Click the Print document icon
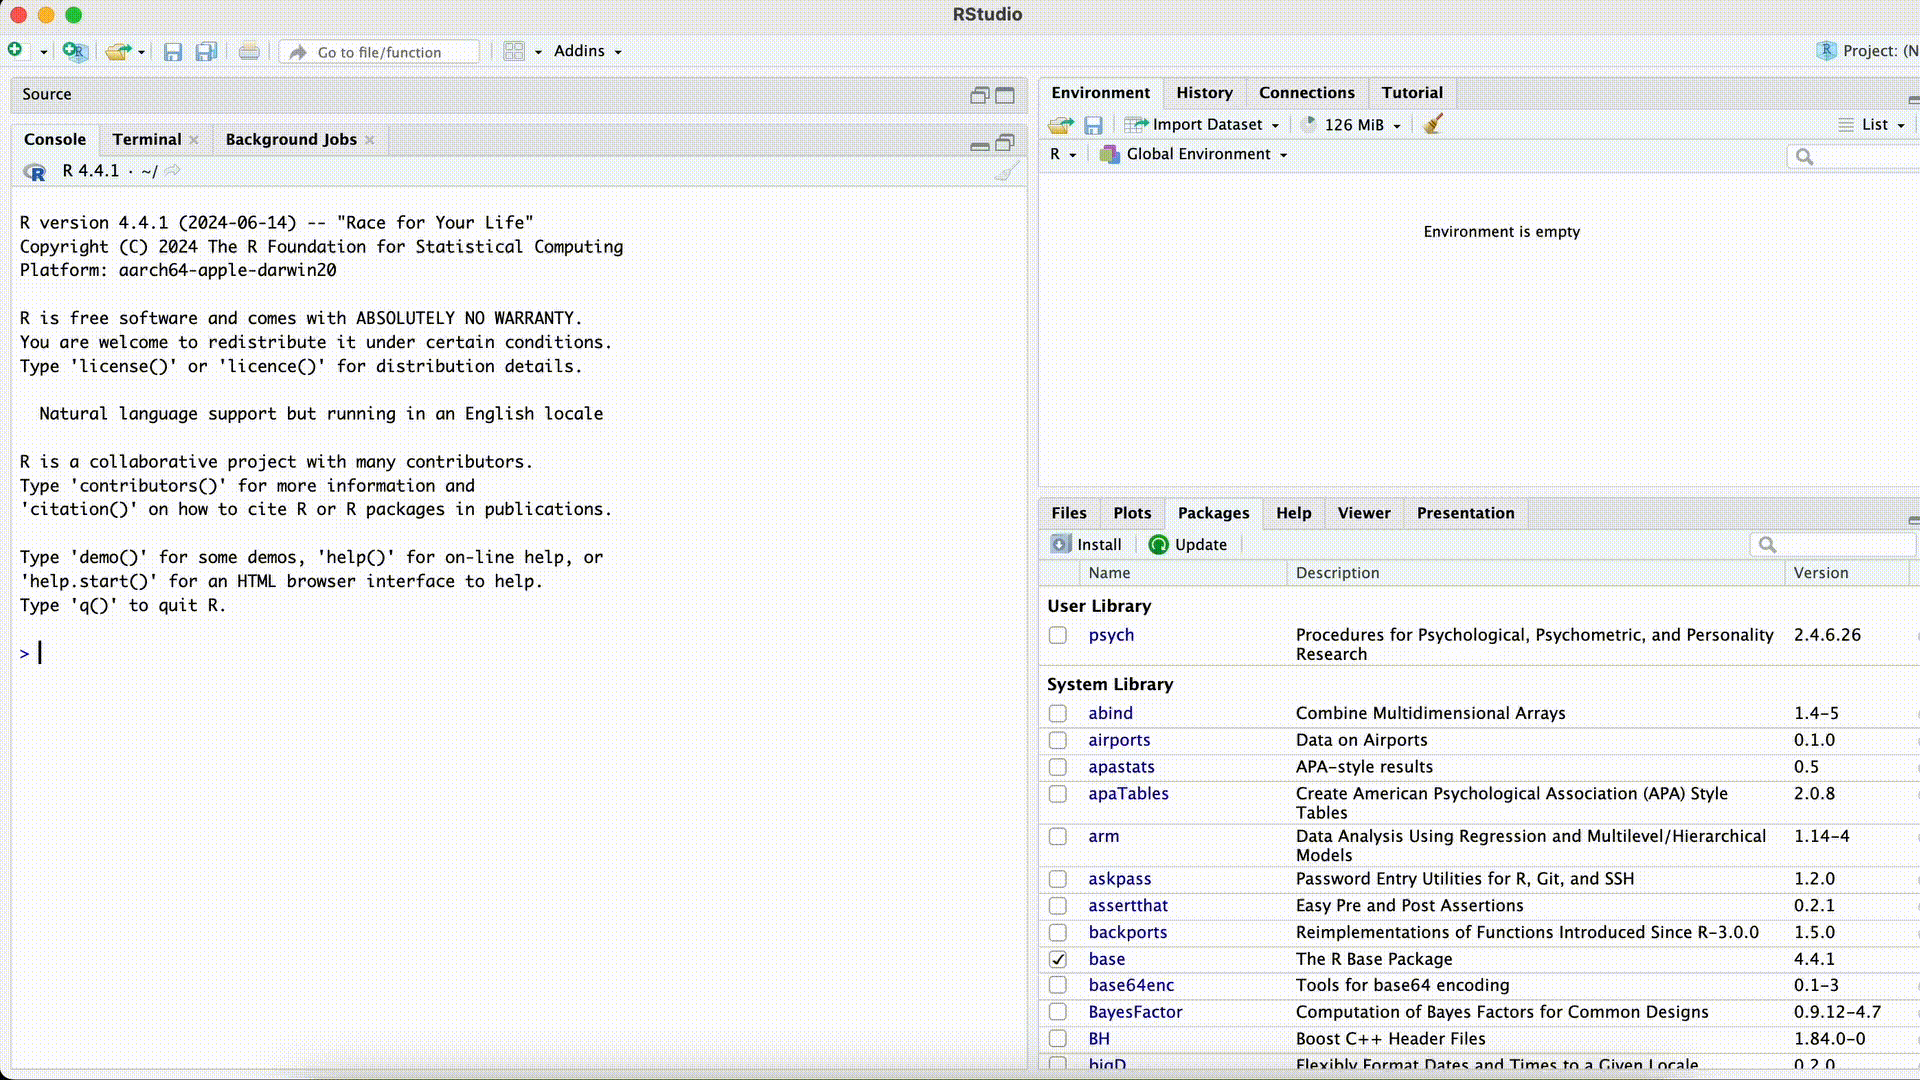The image size is (1920, 1080). [249, 52]
